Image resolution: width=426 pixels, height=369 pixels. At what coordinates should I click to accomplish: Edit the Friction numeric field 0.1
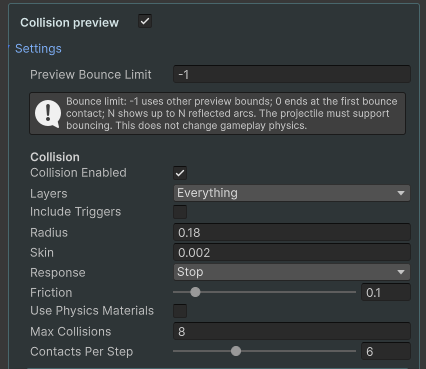(x=386, y=292)
